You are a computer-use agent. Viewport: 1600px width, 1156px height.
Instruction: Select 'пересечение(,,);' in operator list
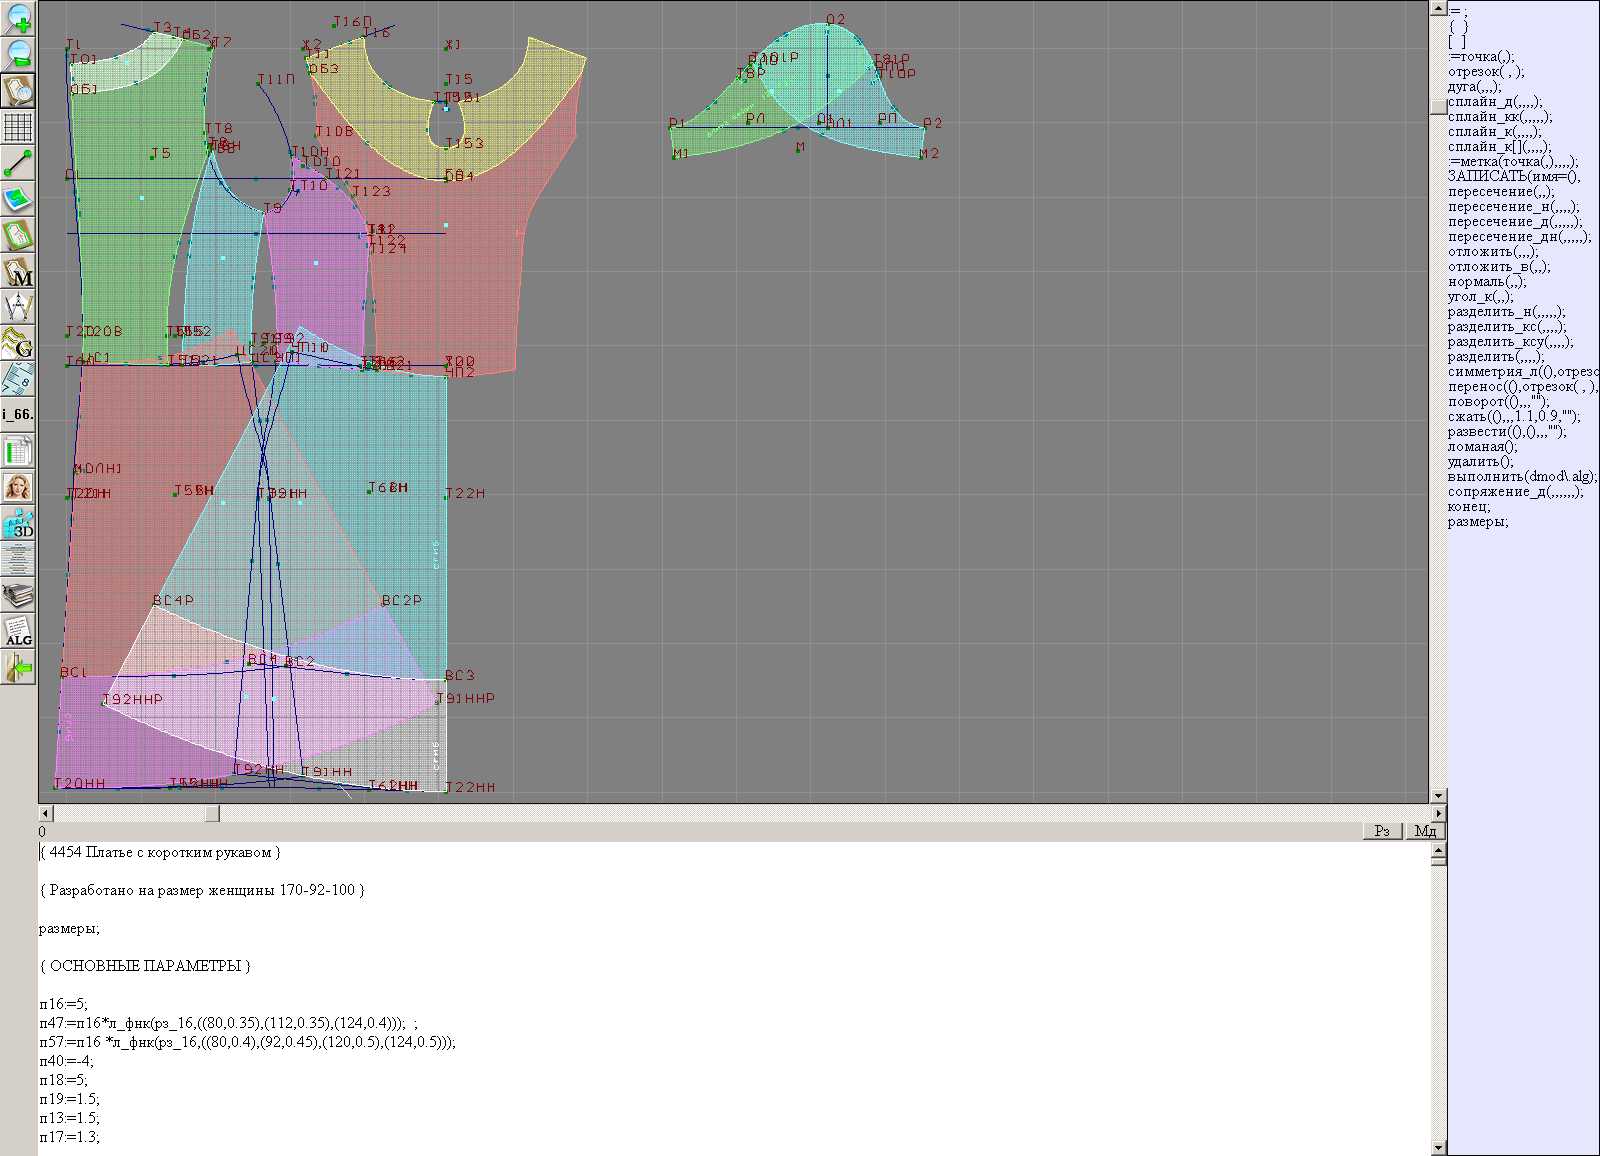[x=1501, y=192]
